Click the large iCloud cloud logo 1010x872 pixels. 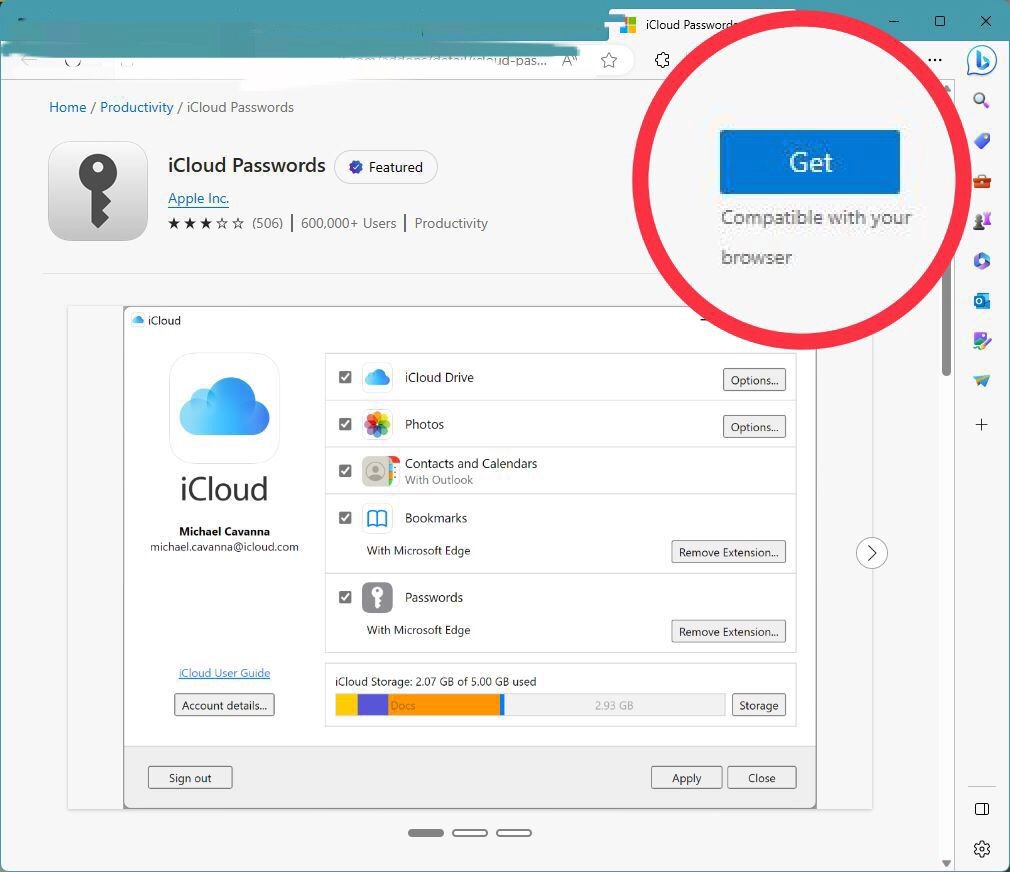coord(224,407)
